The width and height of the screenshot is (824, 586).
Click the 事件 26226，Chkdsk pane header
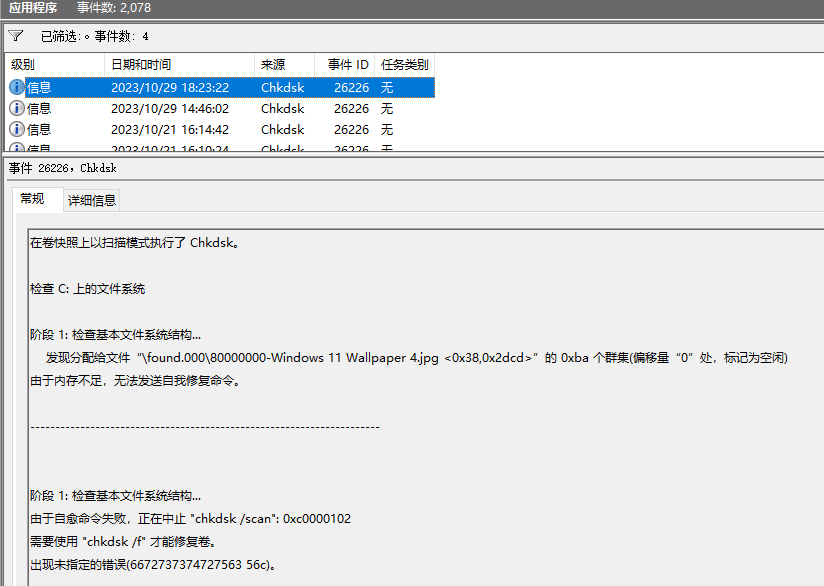tap(62, 168)
